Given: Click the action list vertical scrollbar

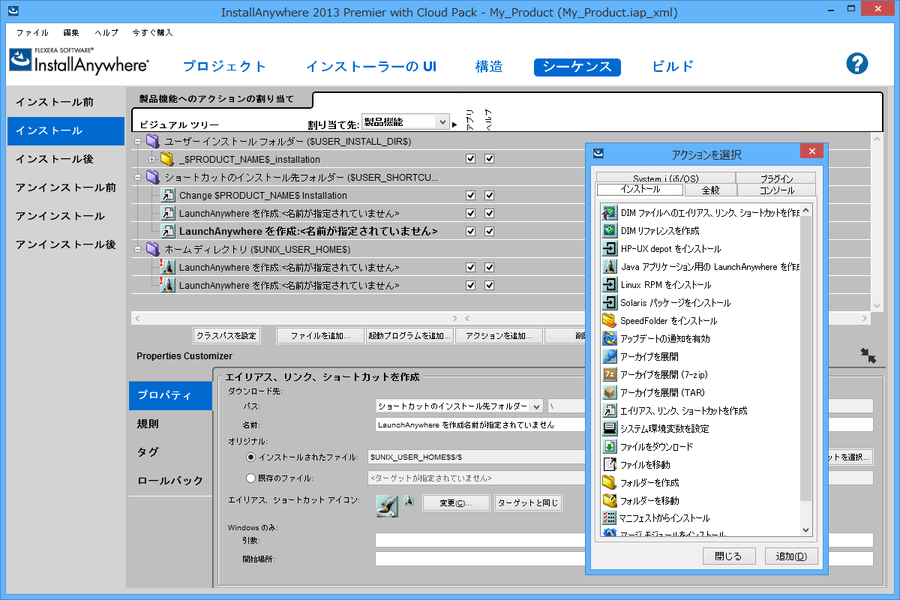Looking at the screenshot, I should tap(806, 370).
